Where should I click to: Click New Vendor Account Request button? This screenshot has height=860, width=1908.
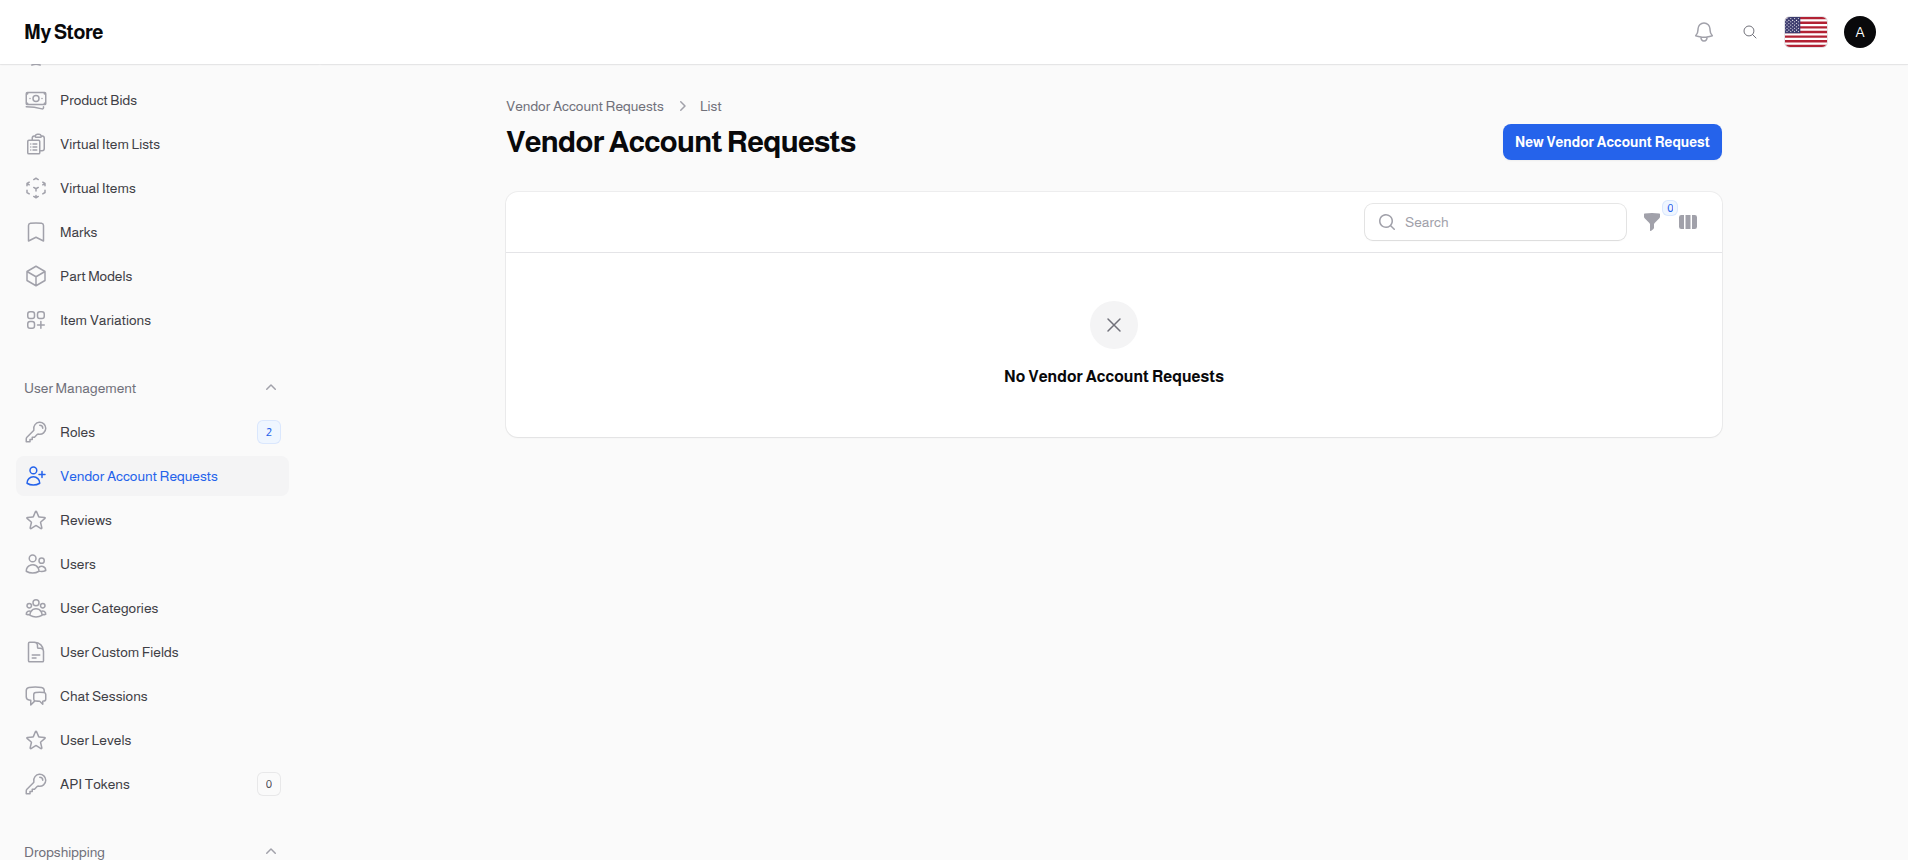pyautogui.click(x=1612, y=142)
